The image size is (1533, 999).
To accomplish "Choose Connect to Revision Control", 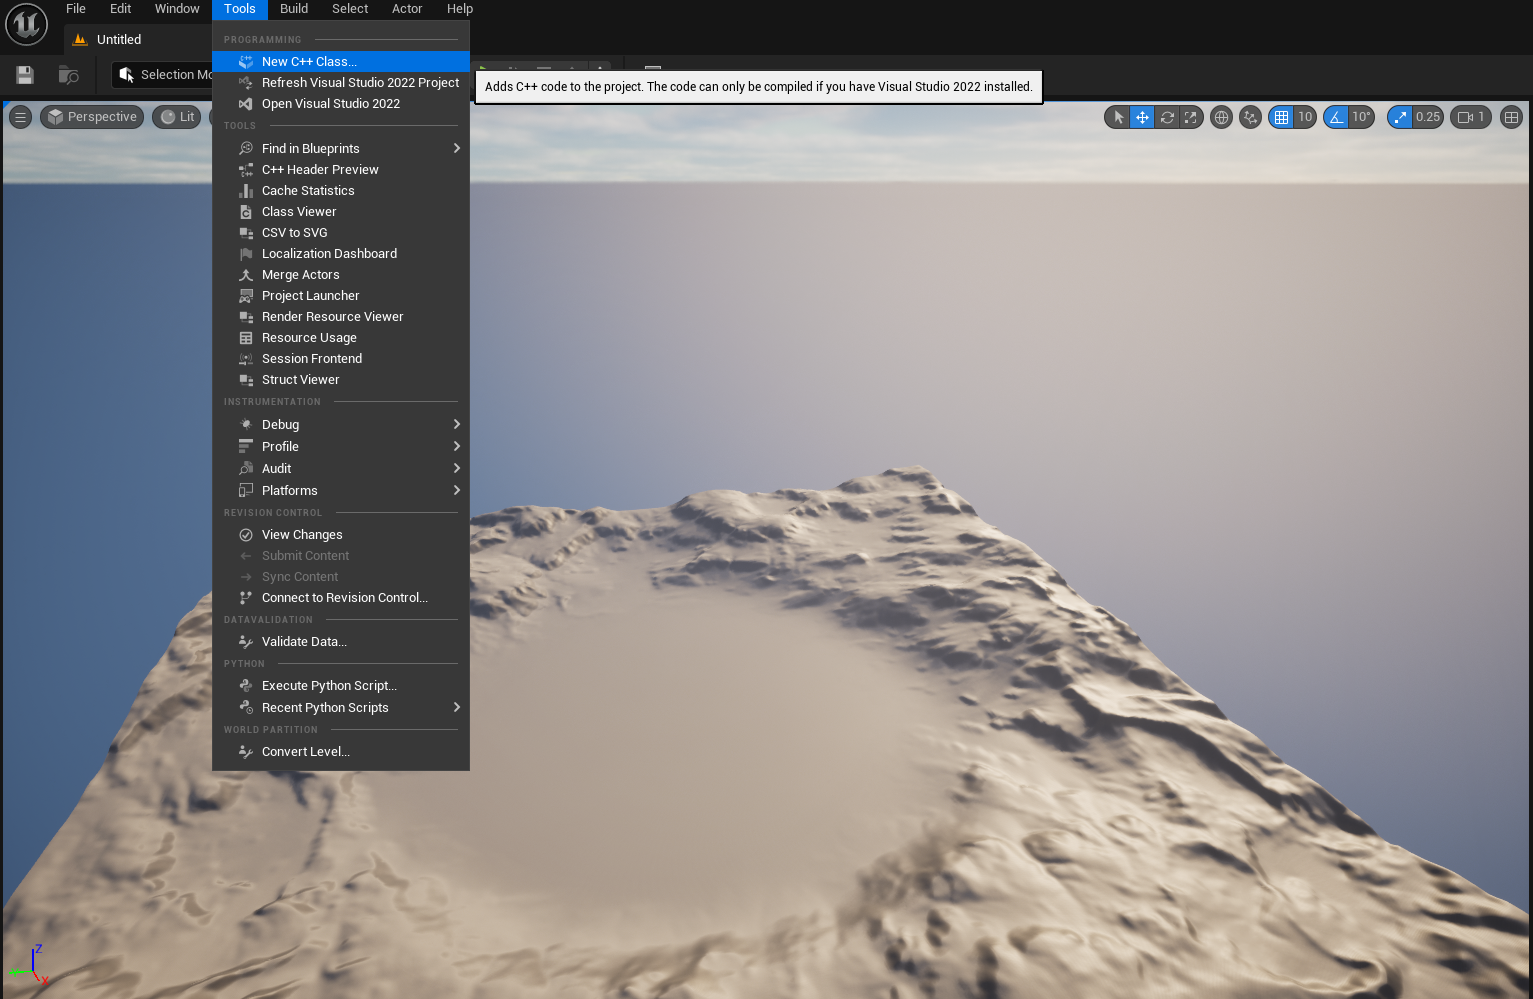I will [341, 598].
